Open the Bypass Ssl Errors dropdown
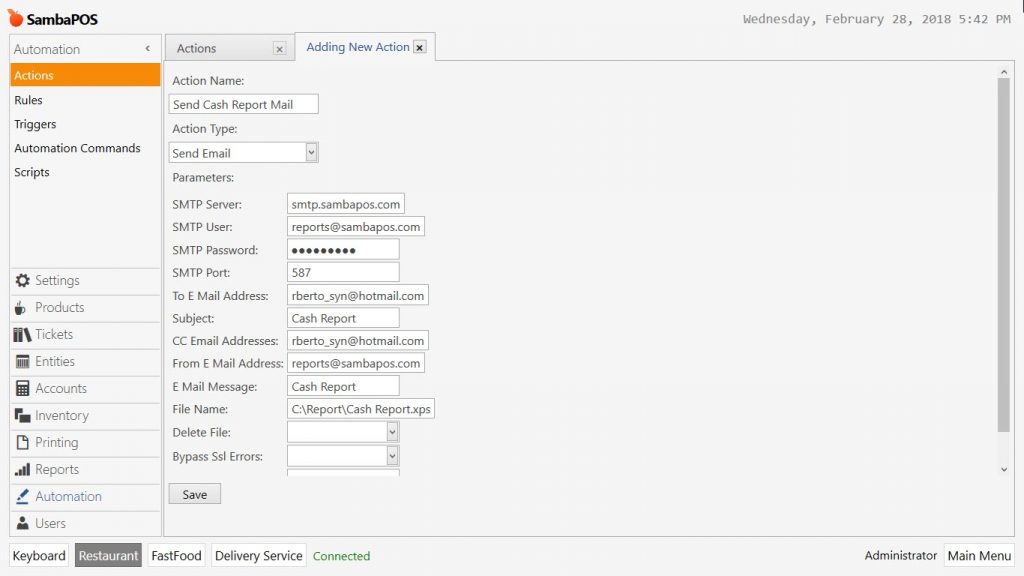Screen dimensions: 1024x576 (x=392, y=456)
